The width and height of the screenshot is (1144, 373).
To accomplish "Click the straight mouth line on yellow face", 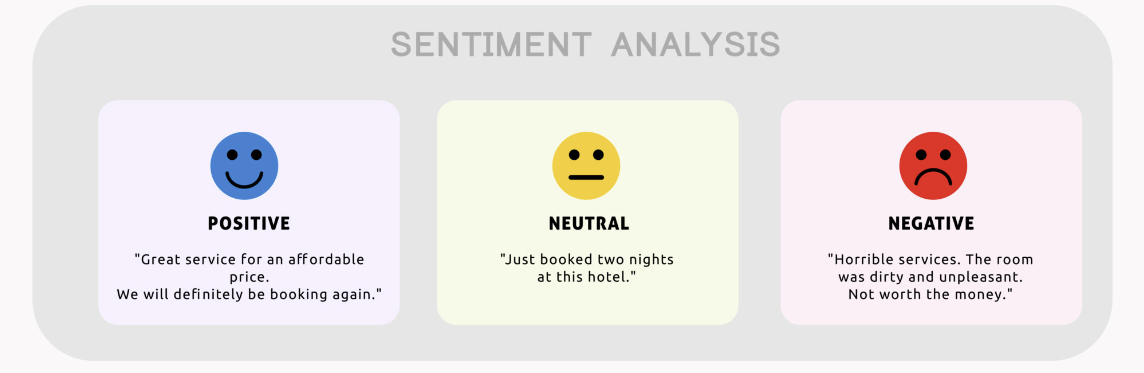I will click(586, 177).
